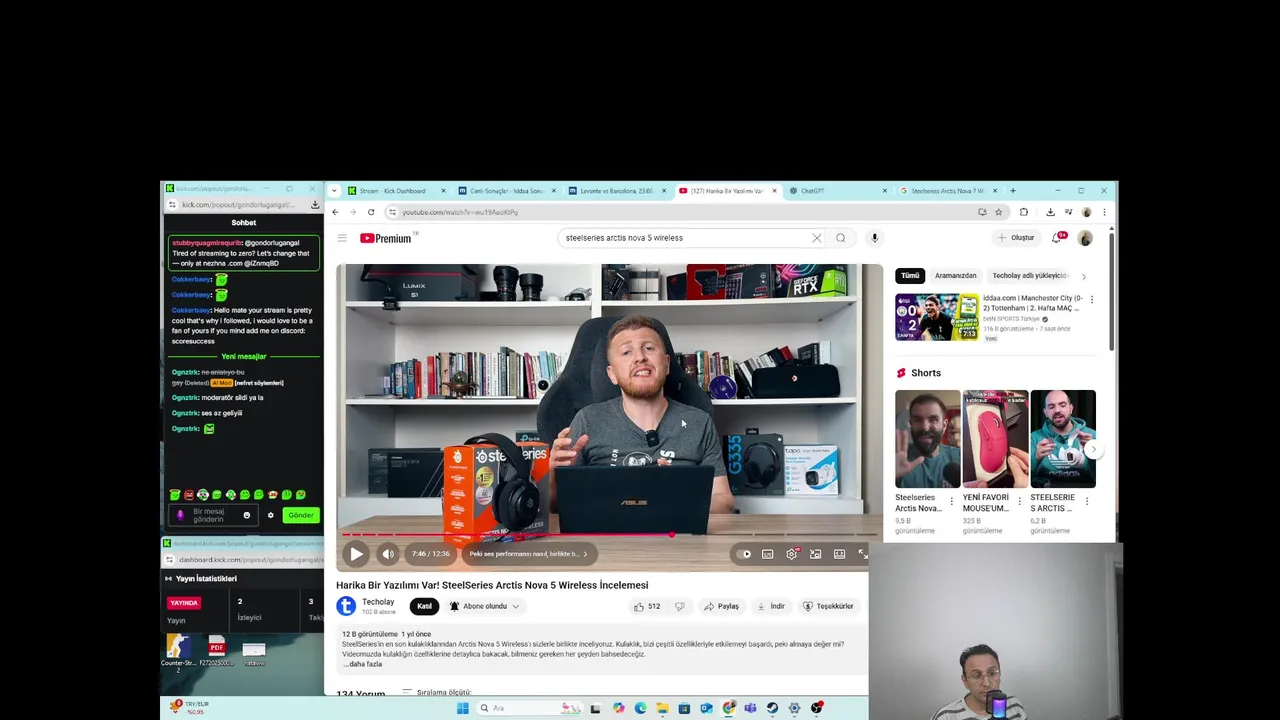Go back in the browser
This screenshot has width=1280, height=720.
point(335,212)
